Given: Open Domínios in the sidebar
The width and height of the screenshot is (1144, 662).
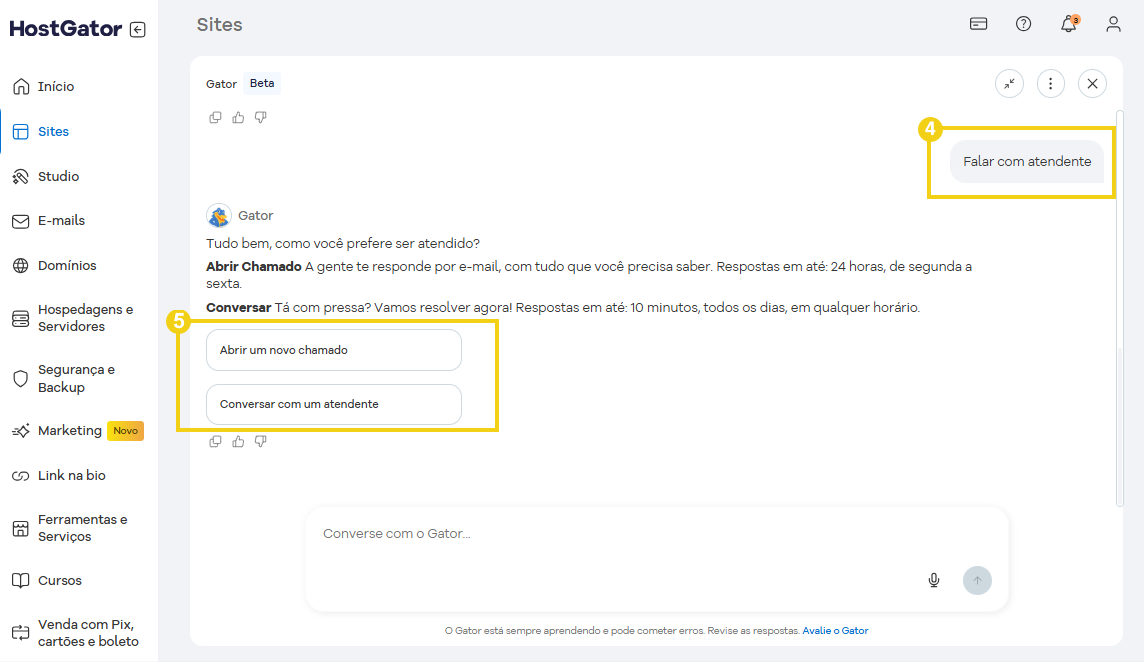Looking at the screenshot, I should click(x=67, y=265).
